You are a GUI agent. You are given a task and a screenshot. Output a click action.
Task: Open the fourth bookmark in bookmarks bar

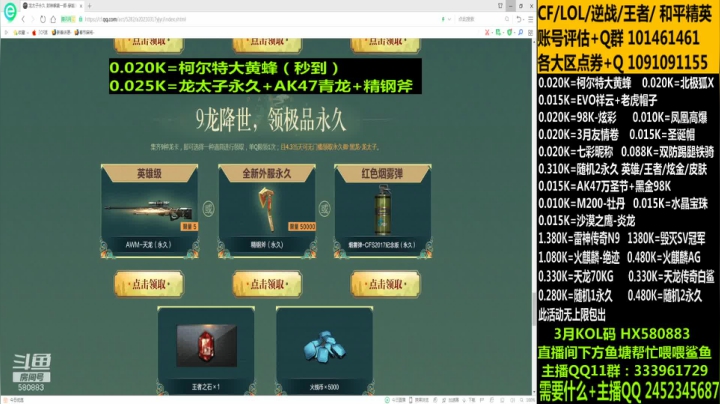84,33
